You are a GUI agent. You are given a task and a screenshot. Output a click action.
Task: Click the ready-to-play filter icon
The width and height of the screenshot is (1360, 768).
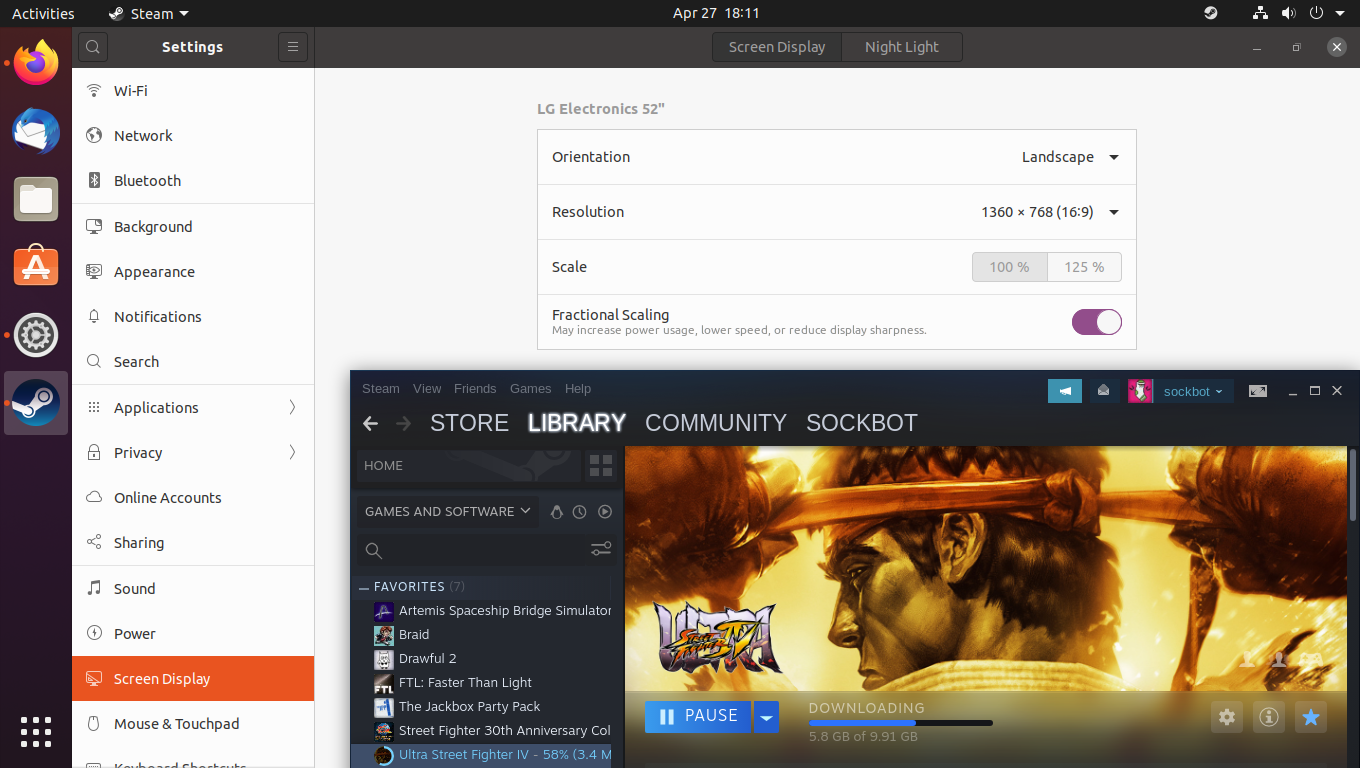604,512
